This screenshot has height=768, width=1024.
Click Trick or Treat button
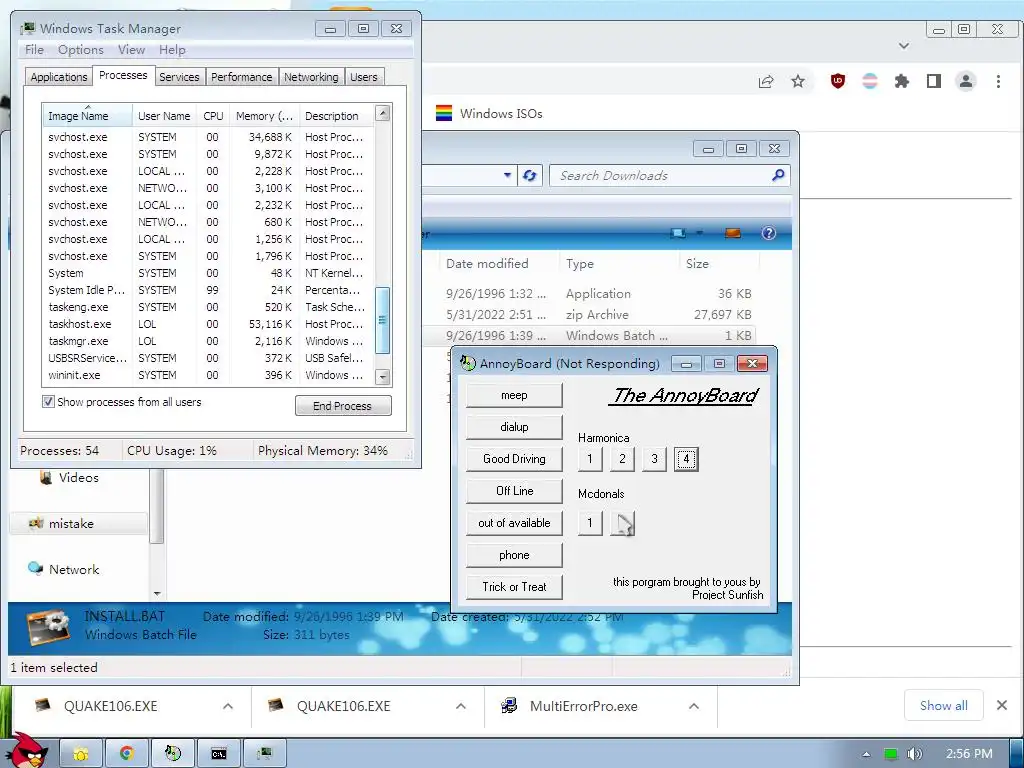pos(514,586)
